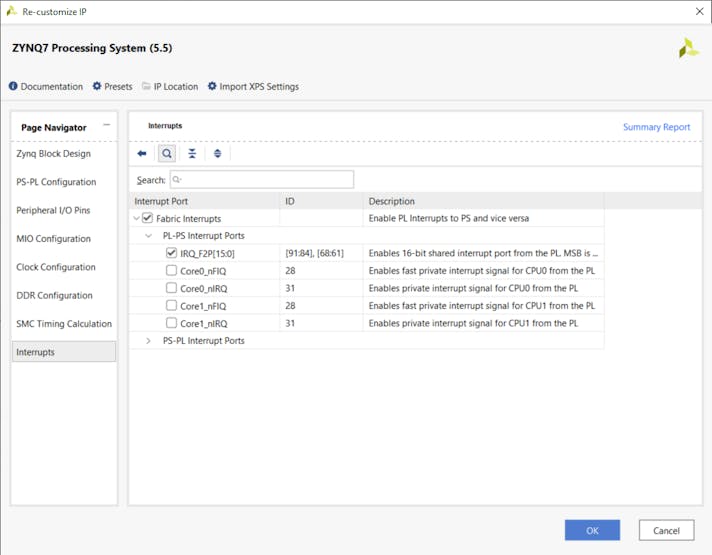712x555 pixels.
Task: Open the Summary Report link
Action: pyautogui.click(x=656, y=127)
